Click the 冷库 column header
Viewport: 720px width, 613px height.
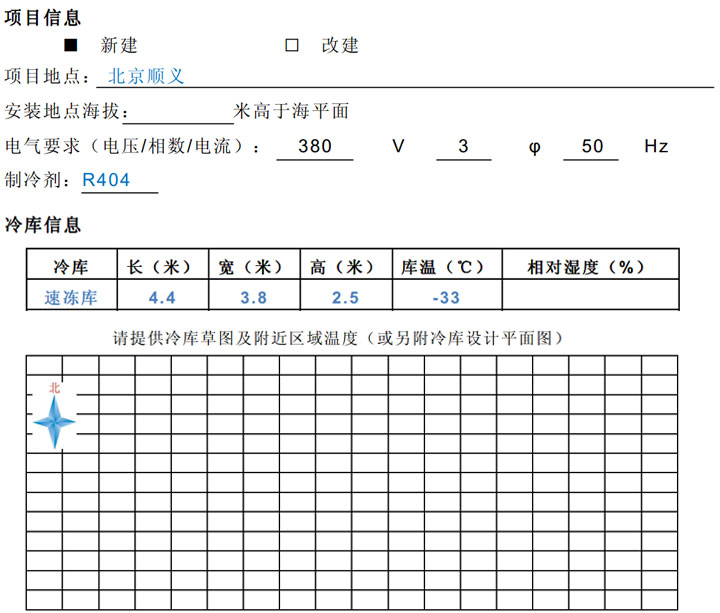coord(71,267)
